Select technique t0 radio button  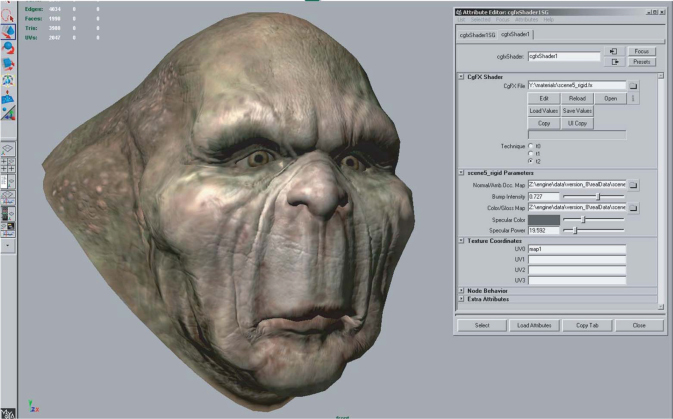[x=530, y=146]
